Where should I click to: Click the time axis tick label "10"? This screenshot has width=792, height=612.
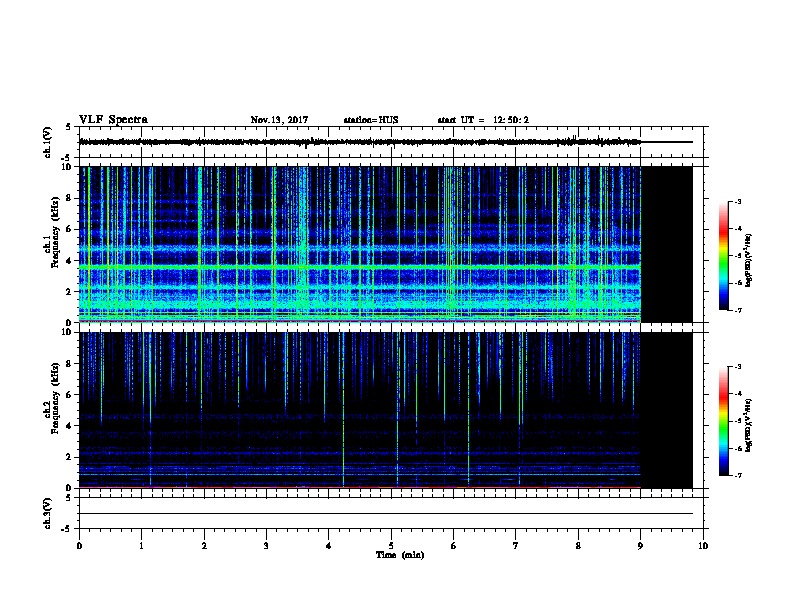coord(703,545)
